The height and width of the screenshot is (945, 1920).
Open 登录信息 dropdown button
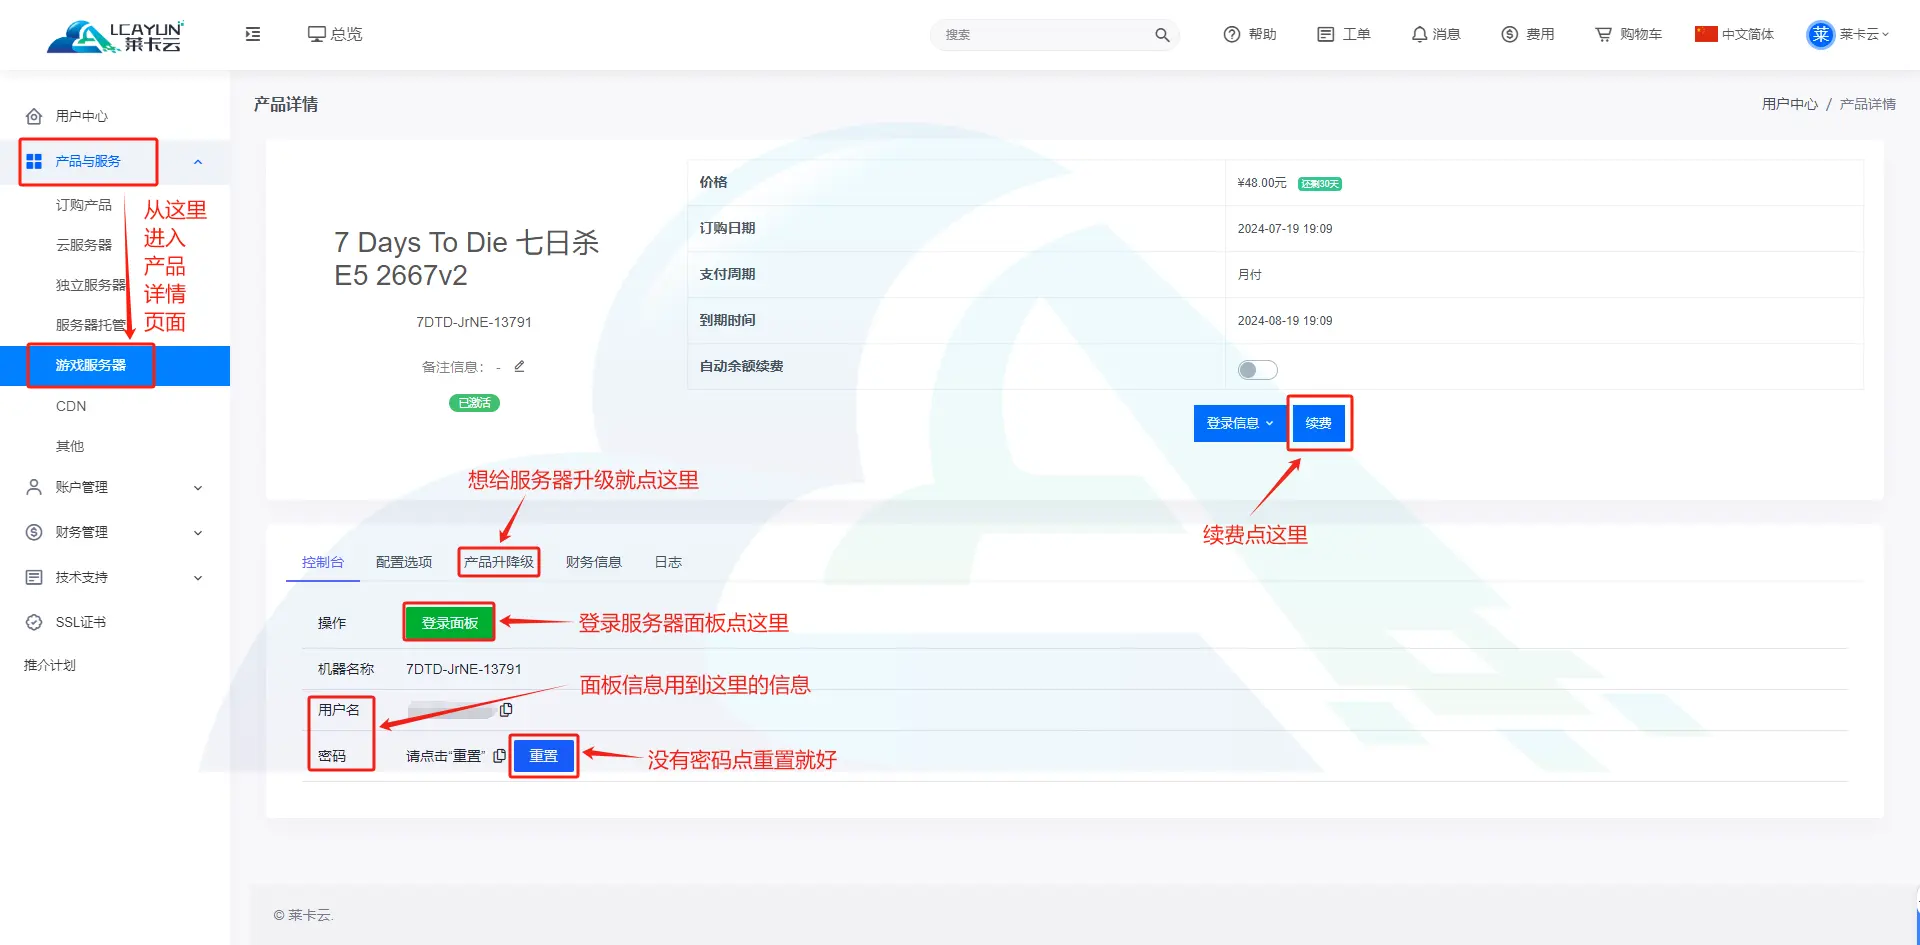click(x=1240, y=423)
